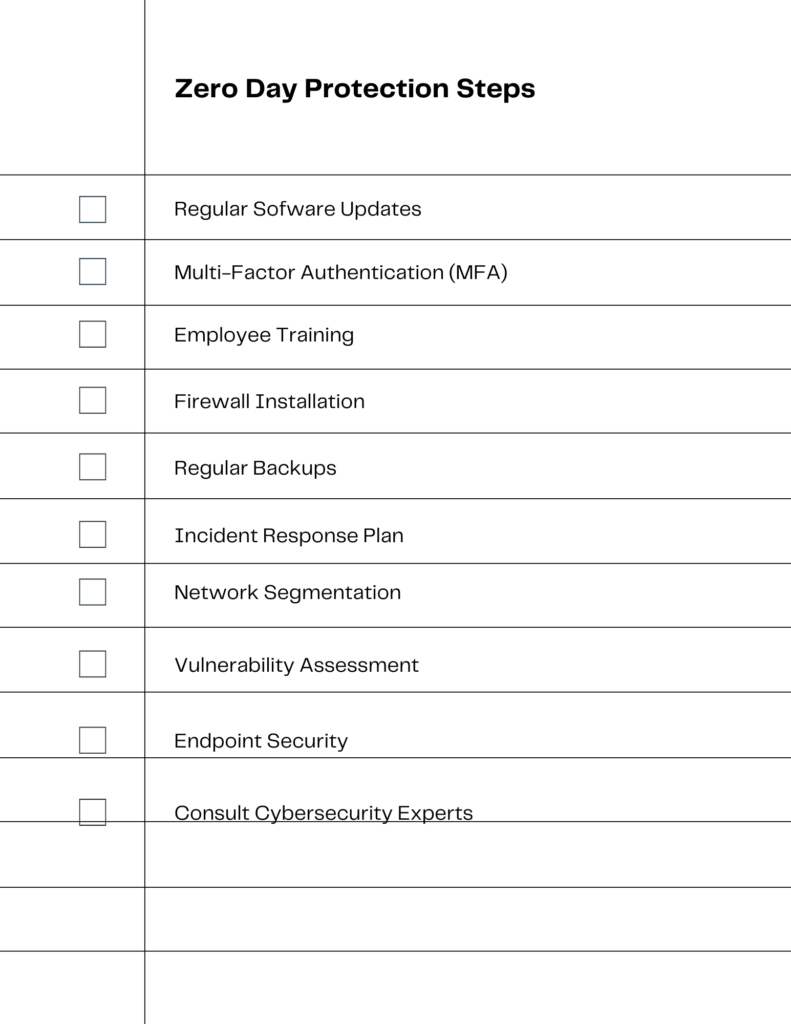Screen dimensions: 791x1024
Task: Select the Regular Sofware Updates text
Action: click(x=297, y=210)
